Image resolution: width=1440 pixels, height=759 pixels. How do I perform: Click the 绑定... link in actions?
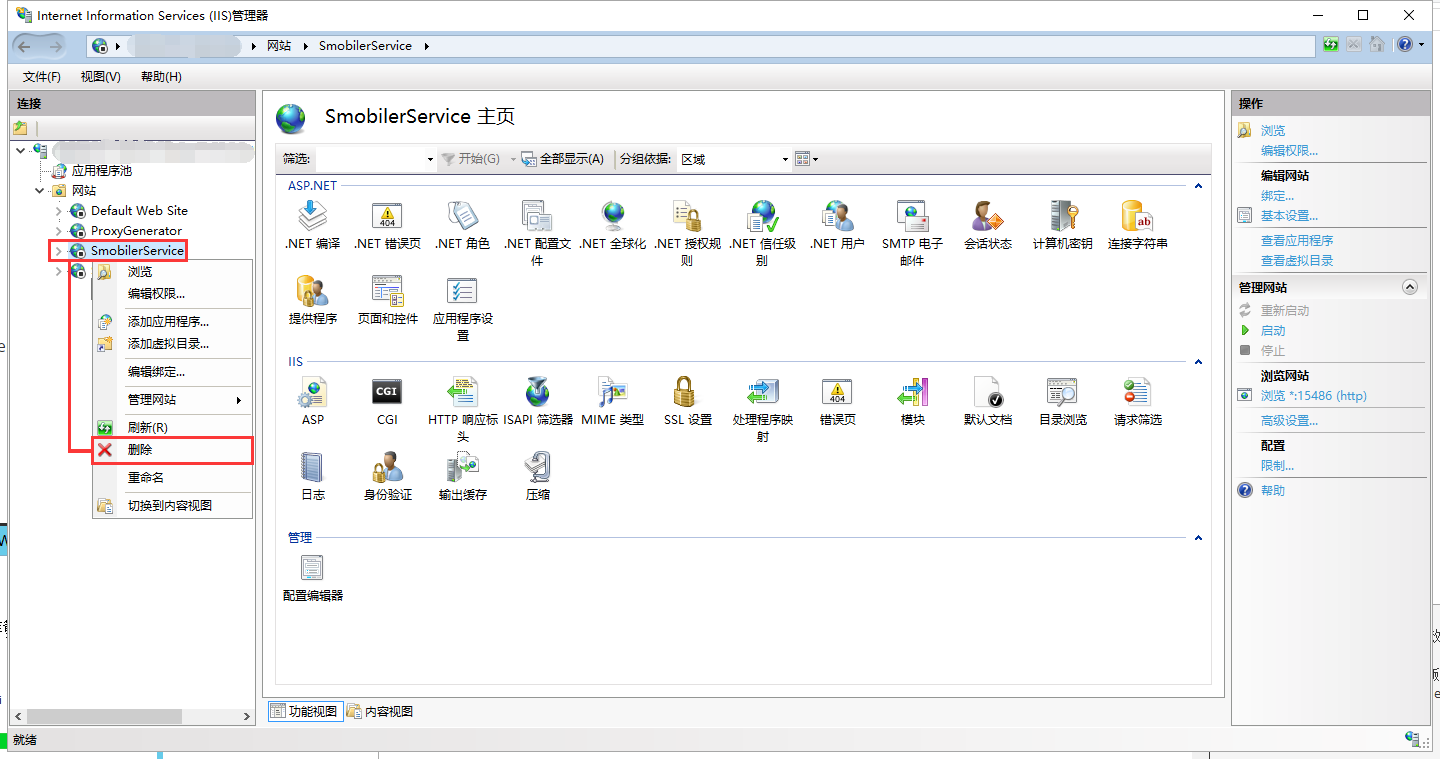[1277, 196]
